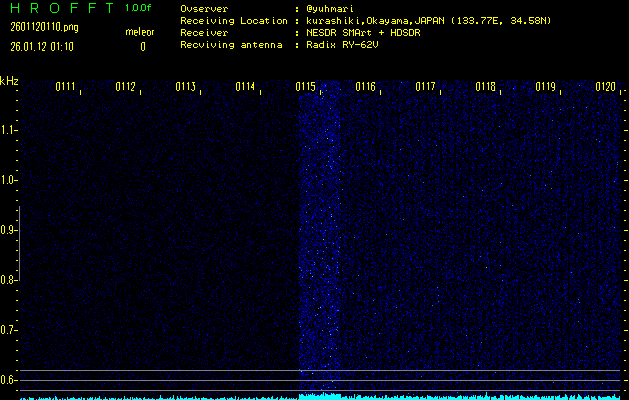Click the meteor count value 0
This screenshot has height=400, width=629.
(x=142, y=46)
